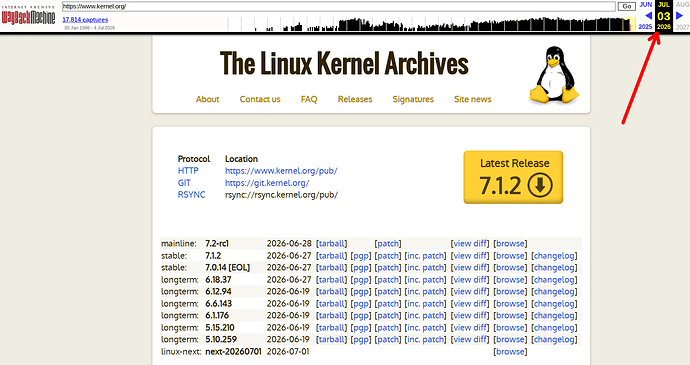Select JUN in the Wayback month navigation

(646, 4)
